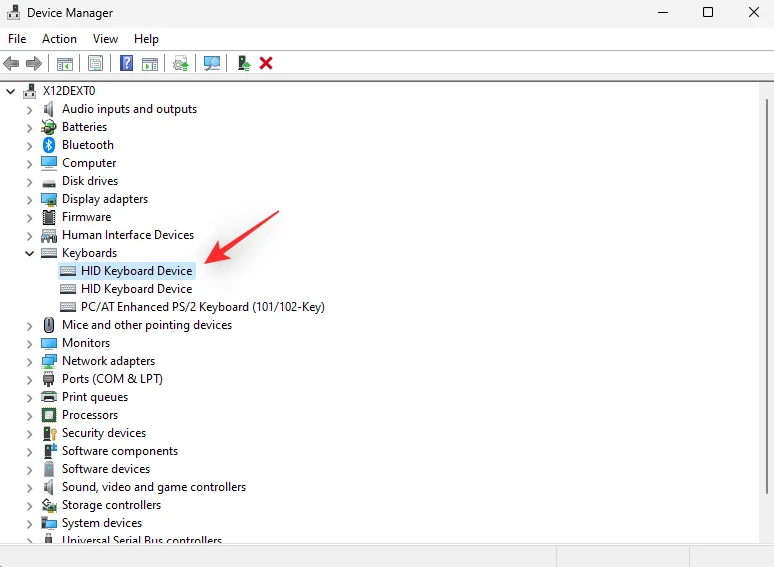Select the Print queues category
The width and height of the screenshot is (774, 567).
click(95, 397)
